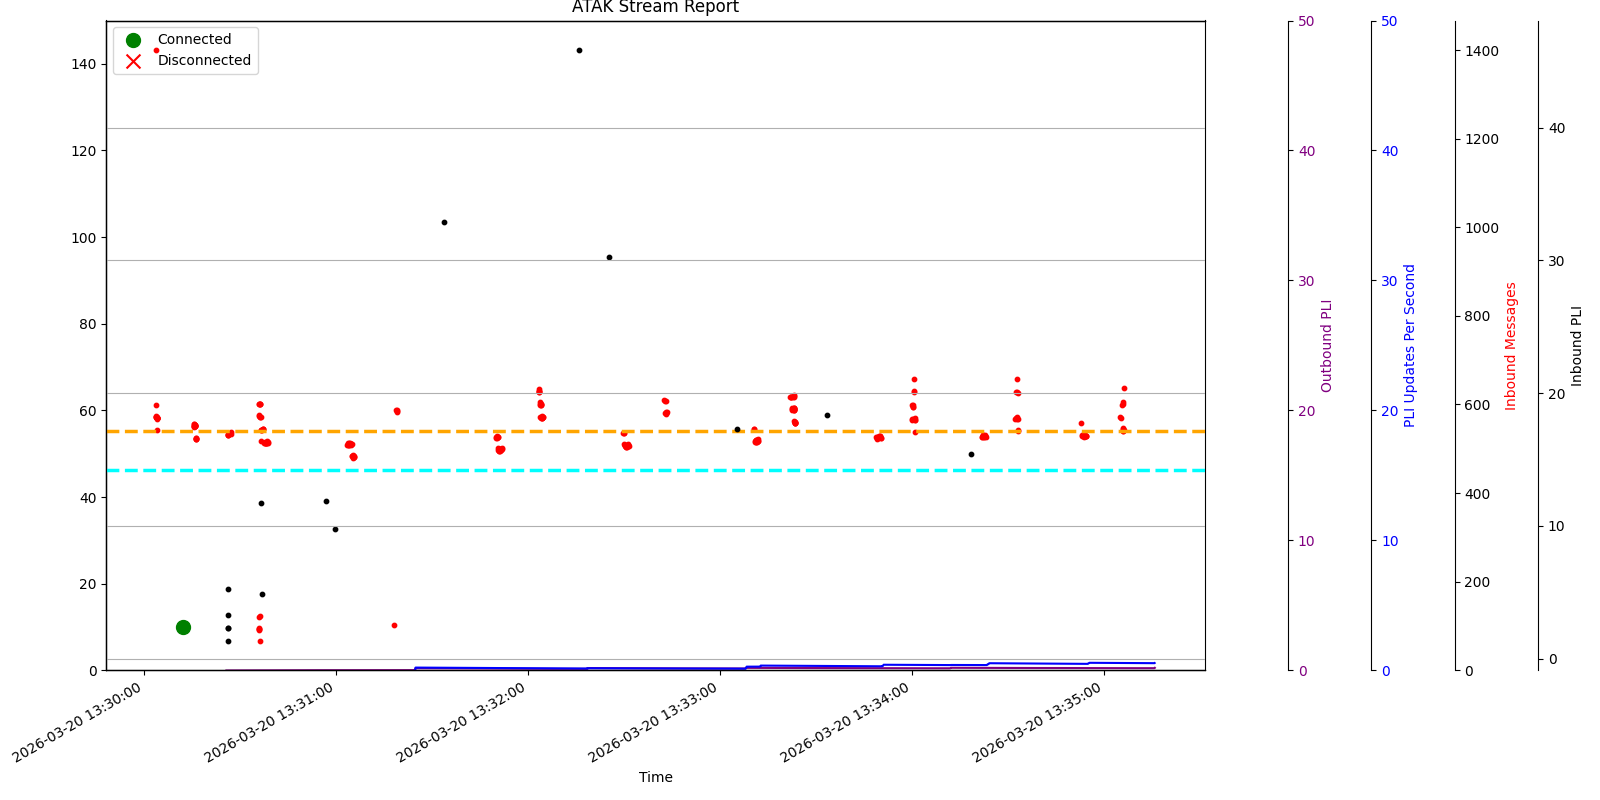1600x800 pixels.
Task: Click the black Inbound PLI axis label
Action: [x=1577, y=345]
